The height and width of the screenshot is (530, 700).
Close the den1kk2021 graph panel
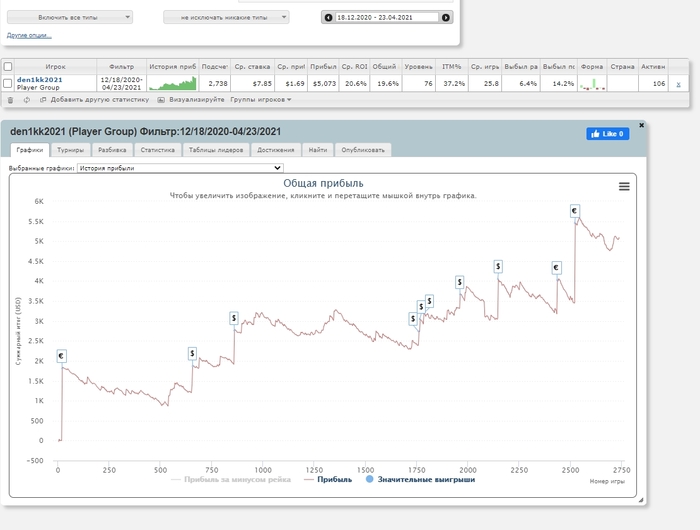642,125
